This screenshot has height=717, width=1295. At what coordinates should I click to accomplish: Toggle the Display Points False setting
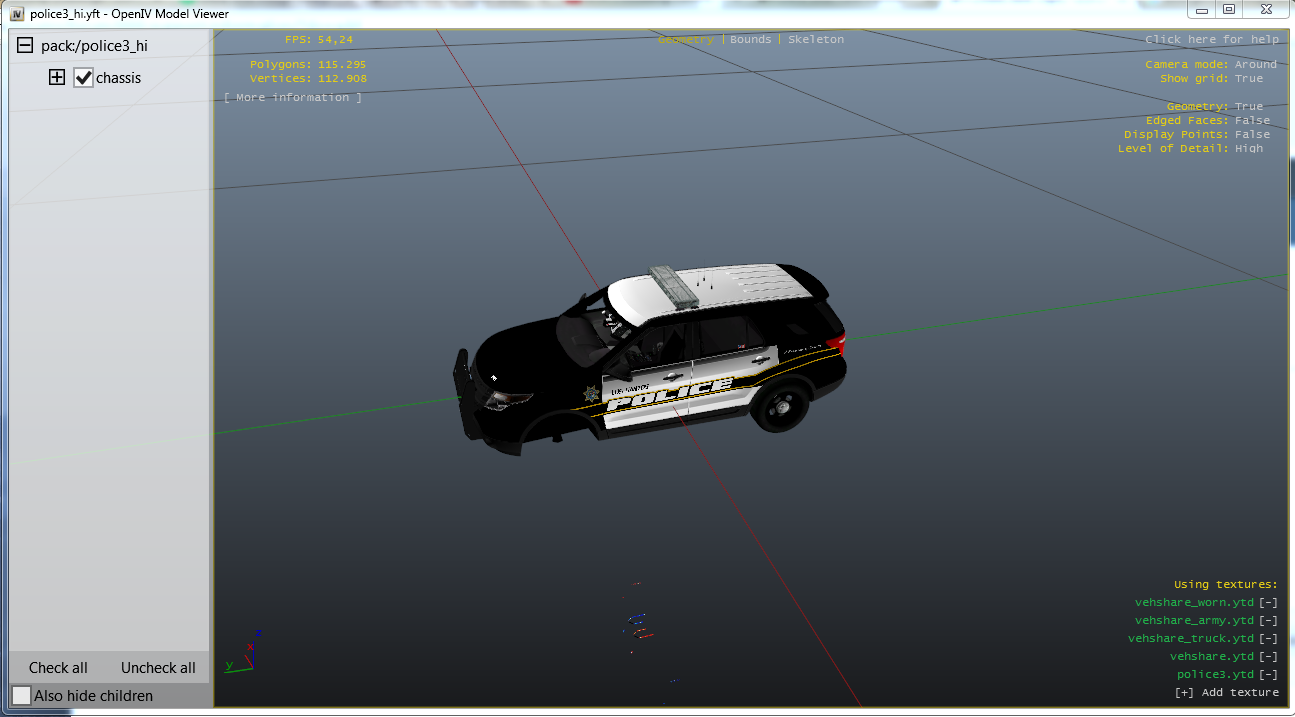[1252, 135]
